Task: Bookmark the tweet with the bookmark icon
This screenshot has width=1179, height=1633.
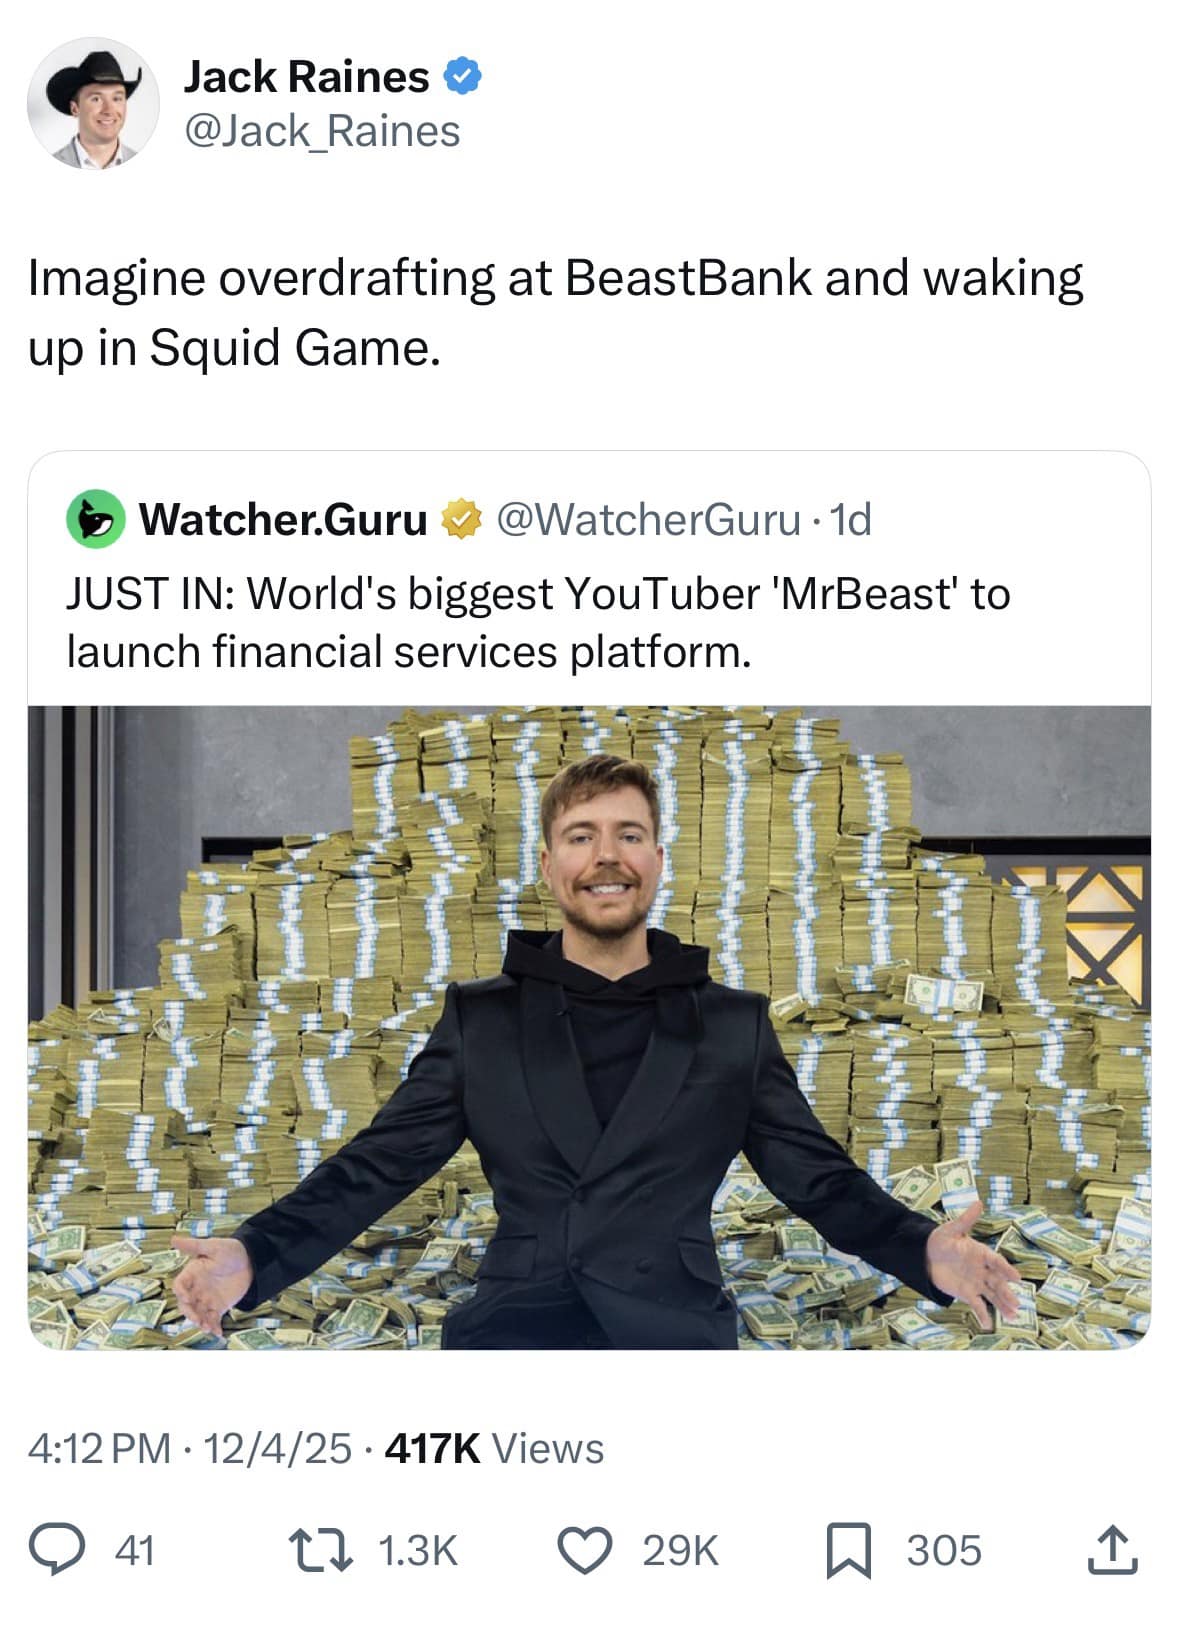Action: [849, 1551]
